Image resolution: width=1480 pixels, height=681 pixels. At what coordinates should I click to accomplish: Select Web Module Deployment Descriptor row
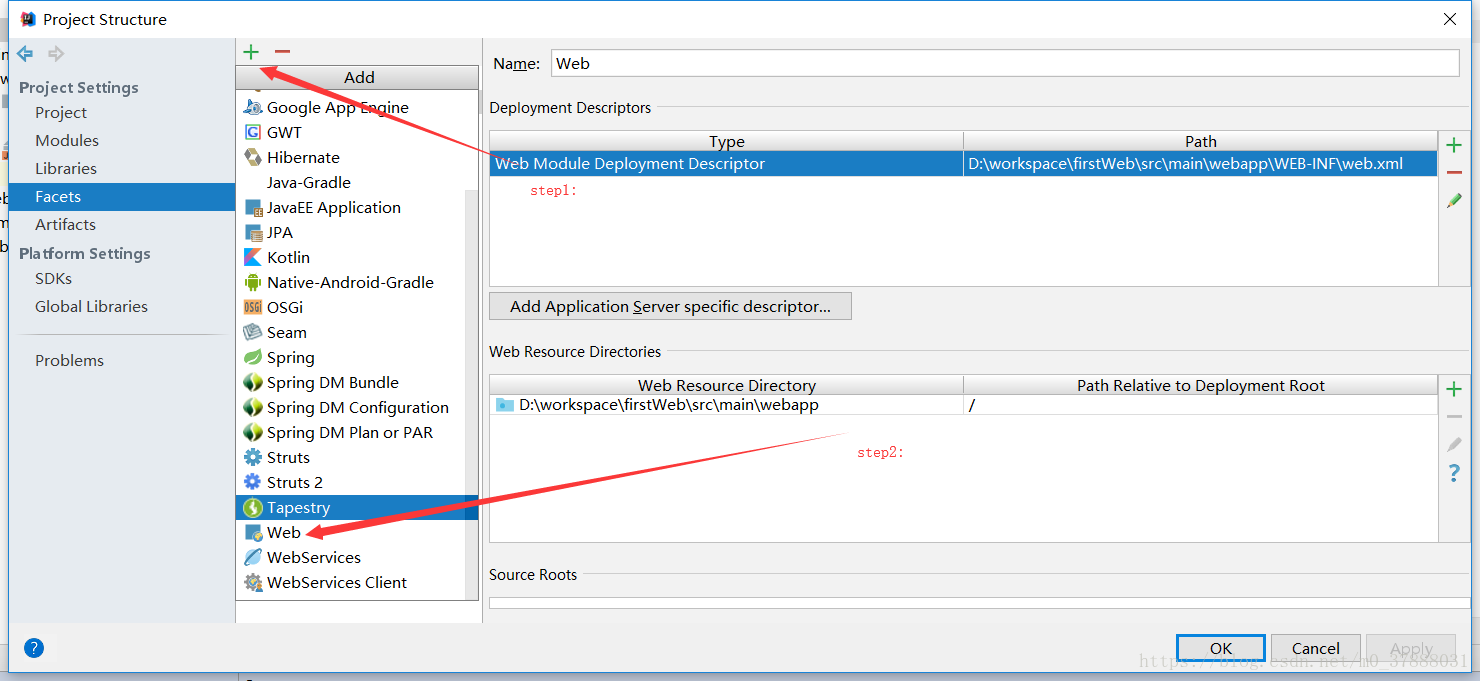964,164
